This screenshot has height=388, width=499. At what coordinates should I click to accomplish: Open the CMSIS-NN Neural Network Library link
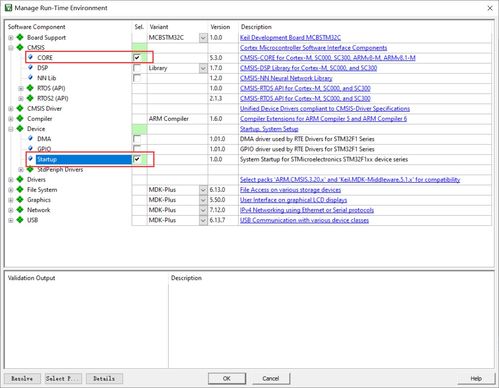click(286, 78)
